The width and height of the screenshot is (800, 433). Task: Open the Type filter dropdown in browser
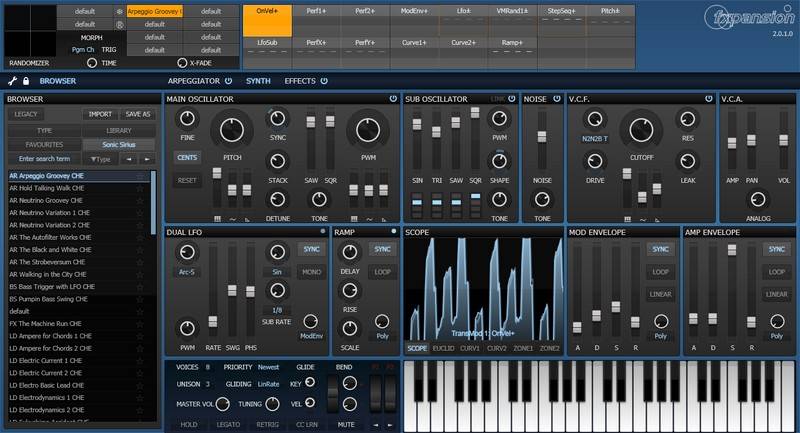coord(100,159)
